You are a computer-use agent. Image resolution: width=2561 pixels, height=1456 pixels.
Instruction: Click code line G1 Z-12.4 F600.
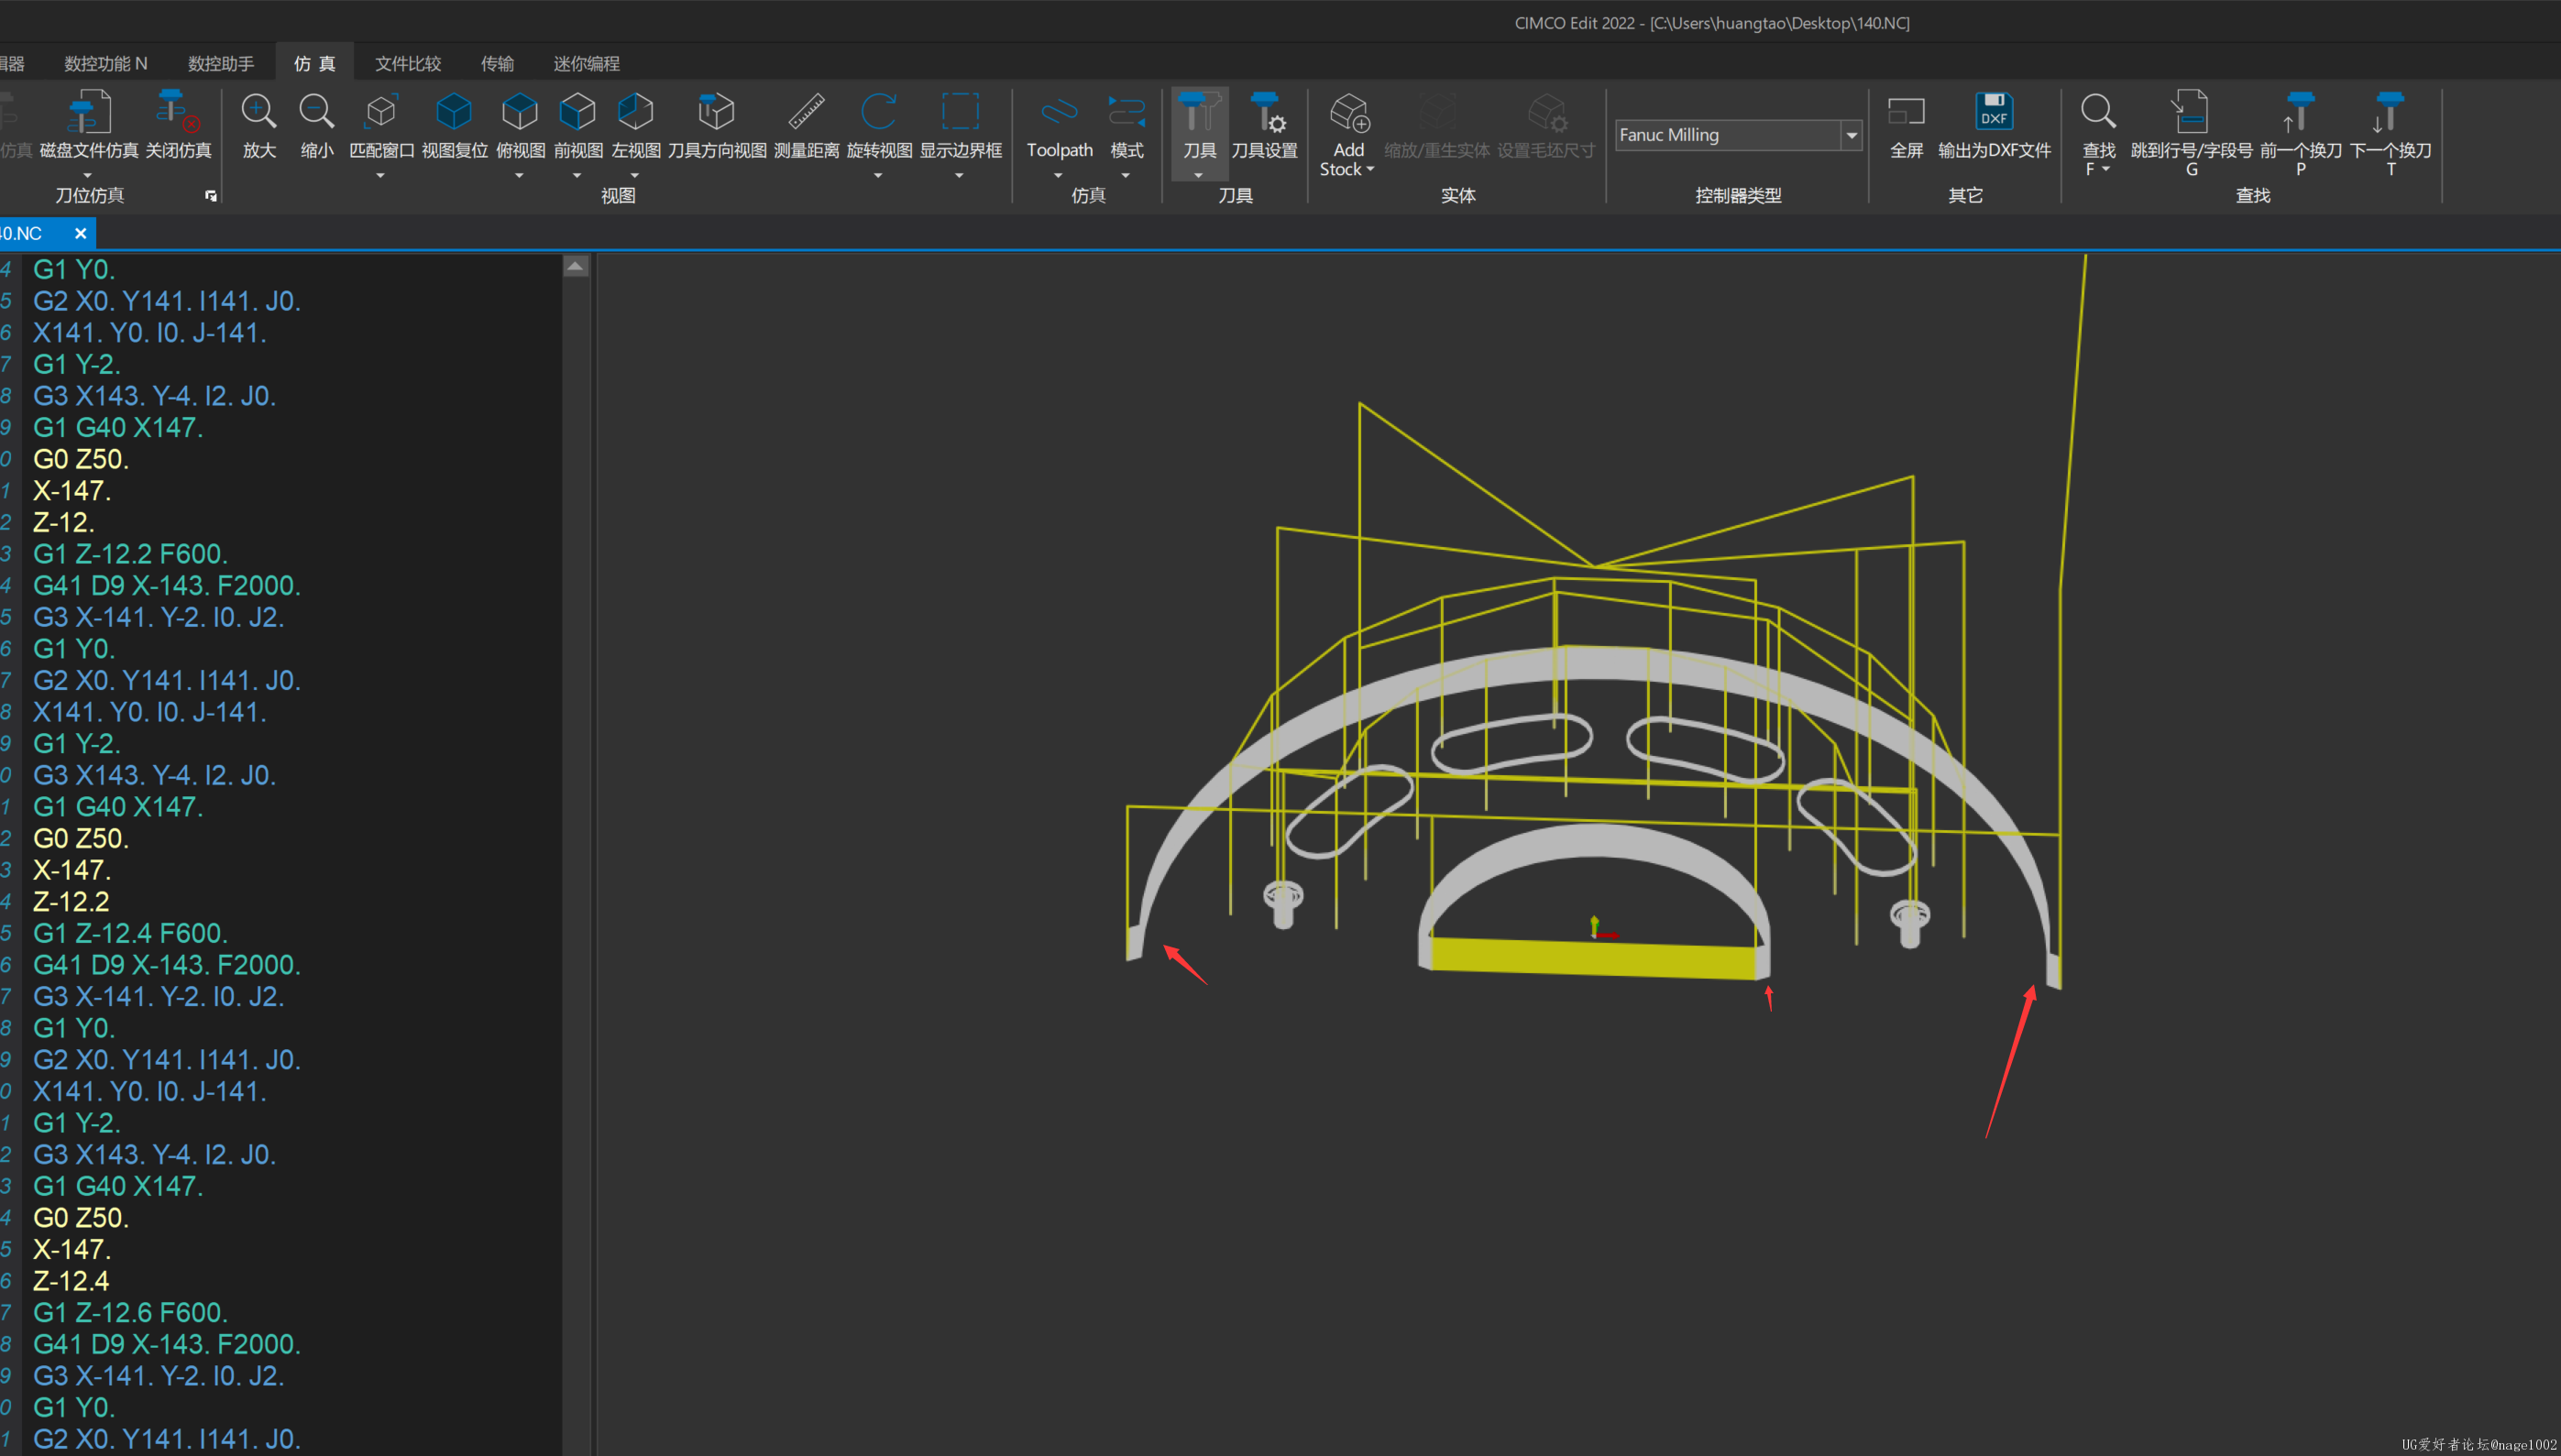130,933
